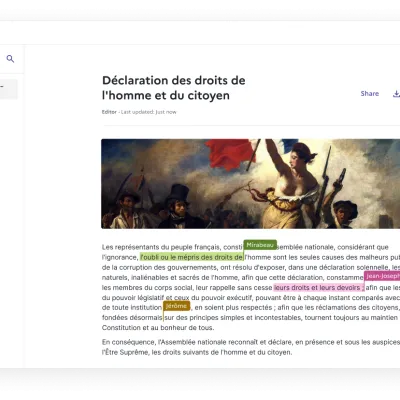
Task: Click the text 'sur des principes simples et incontestables'
Action: (x=233, y=318)
